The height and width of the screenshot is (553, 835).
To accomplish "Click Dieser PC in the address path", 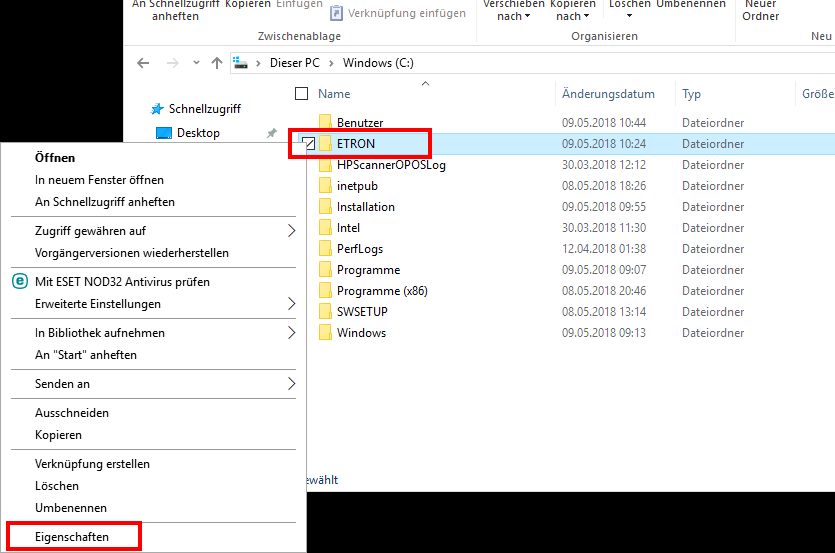I will (297, 63).
